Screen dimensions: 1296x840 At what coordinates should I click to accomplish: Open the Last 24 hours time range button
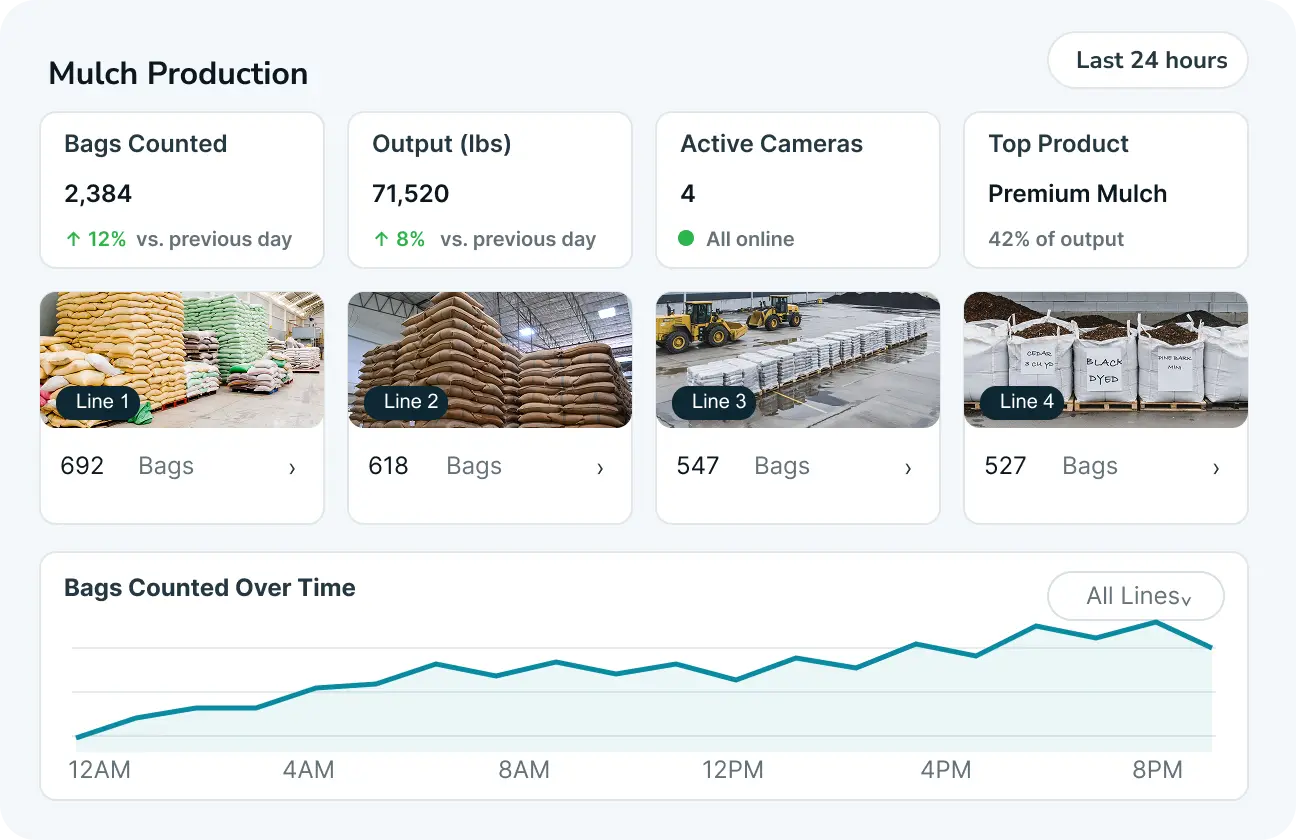click(x=1148, y=60)
